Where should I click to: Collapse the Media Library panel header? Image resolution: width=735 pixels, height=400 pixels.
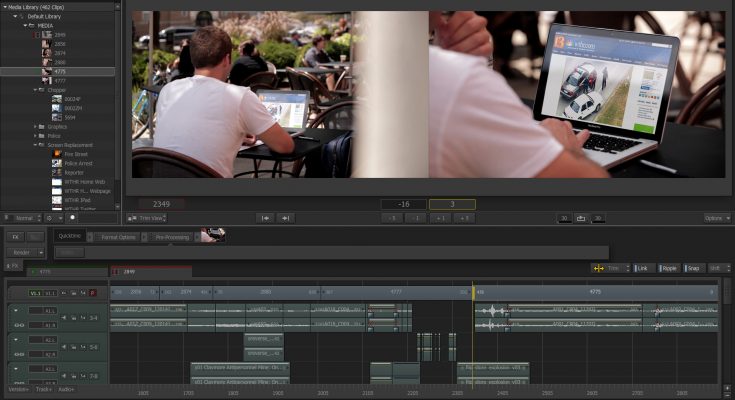5,7
